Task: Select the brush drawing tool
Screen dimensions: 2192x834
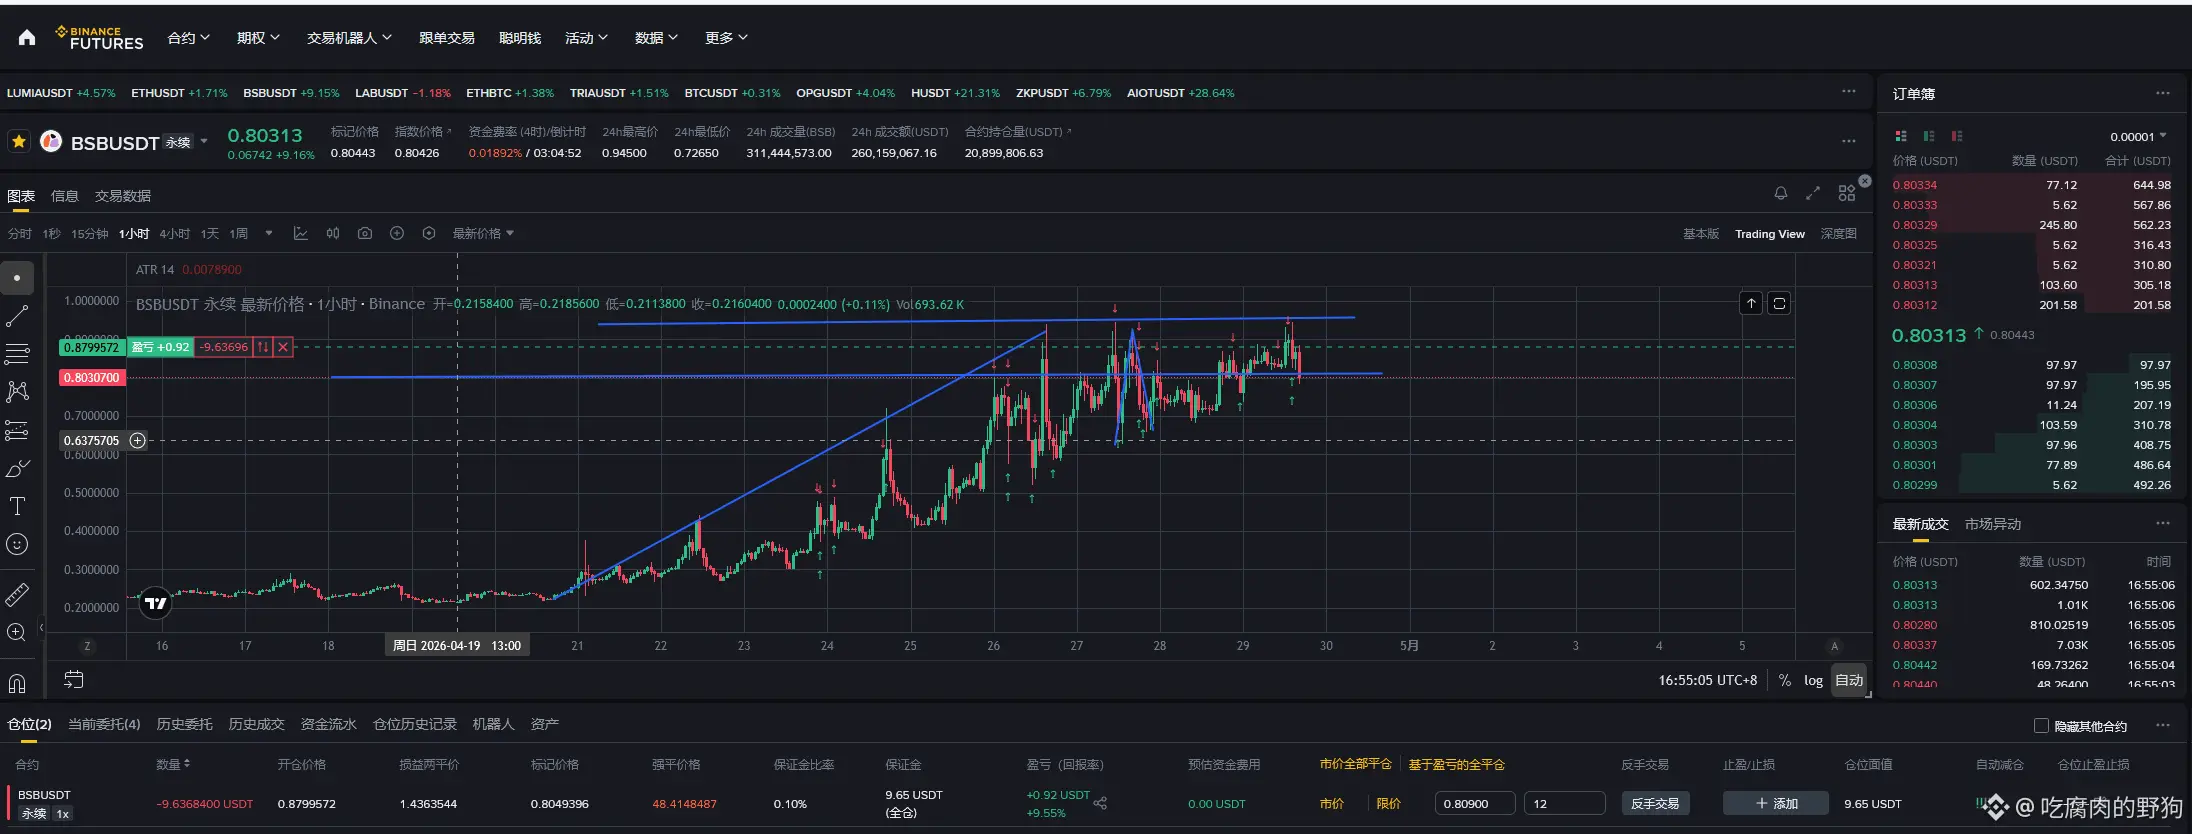Action: click(17, 468)
